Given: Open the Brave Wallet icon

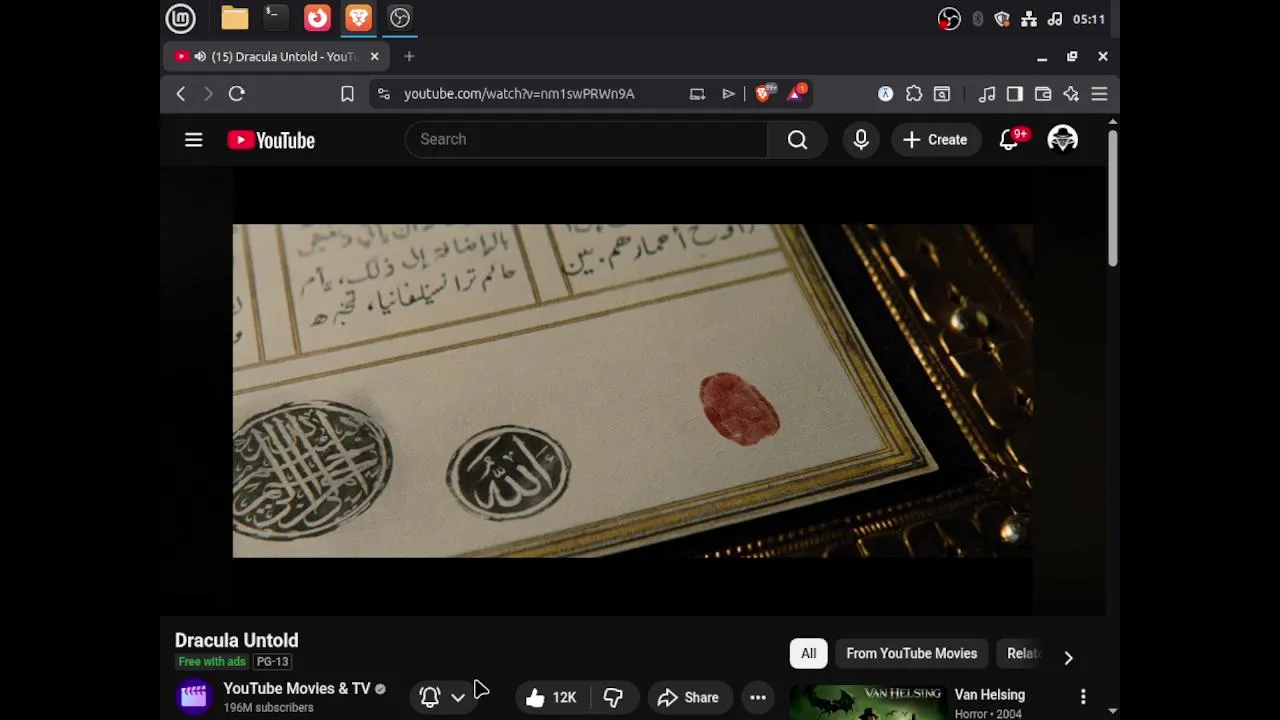Looking at the screenshot, I should 1043,94.
